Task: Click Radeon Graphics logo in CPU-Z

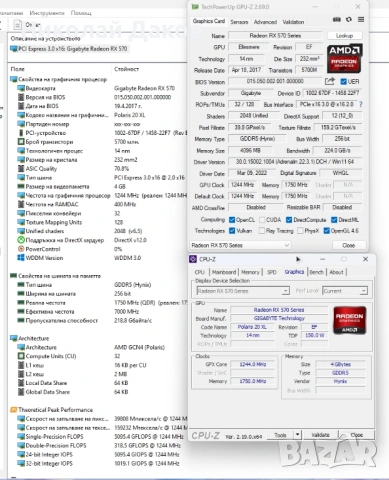Action: [349, 320]
